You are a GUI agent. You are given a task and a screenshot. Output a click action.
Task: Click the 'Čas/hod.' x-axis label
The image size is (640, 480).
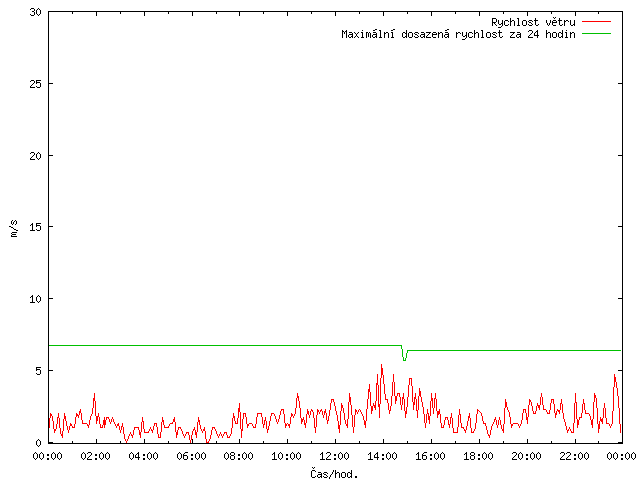pyautogui.click(x=334, y=474)
